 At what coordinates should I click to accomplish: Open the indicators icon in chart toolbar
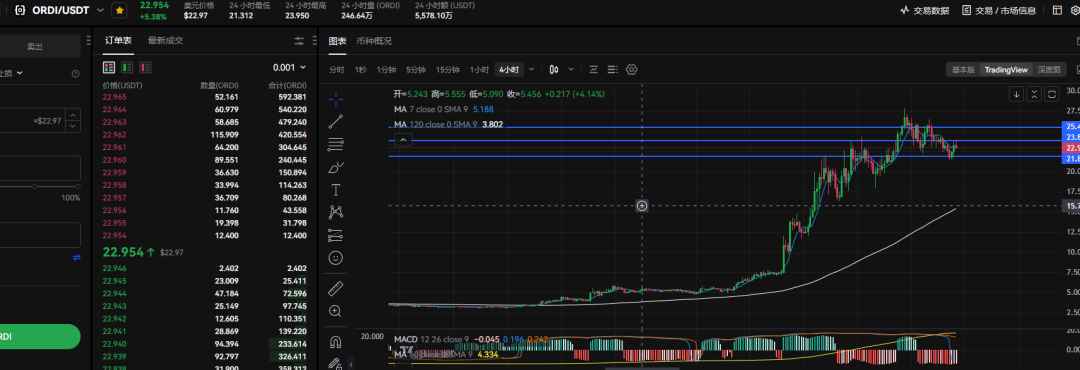coord(593,70)
